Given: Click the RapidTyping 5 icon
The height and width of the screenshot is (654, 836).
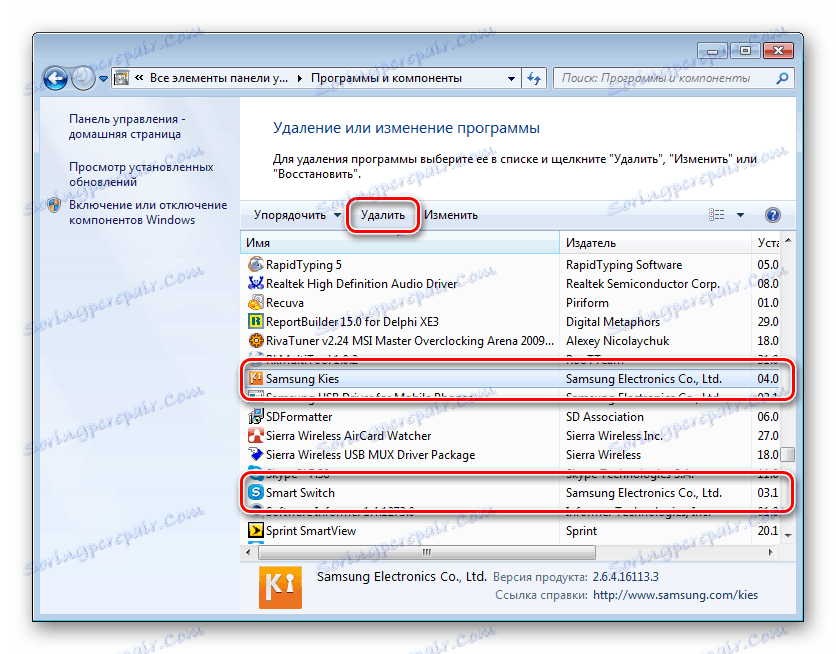Looking at the screenshot, I should (256, 264).
